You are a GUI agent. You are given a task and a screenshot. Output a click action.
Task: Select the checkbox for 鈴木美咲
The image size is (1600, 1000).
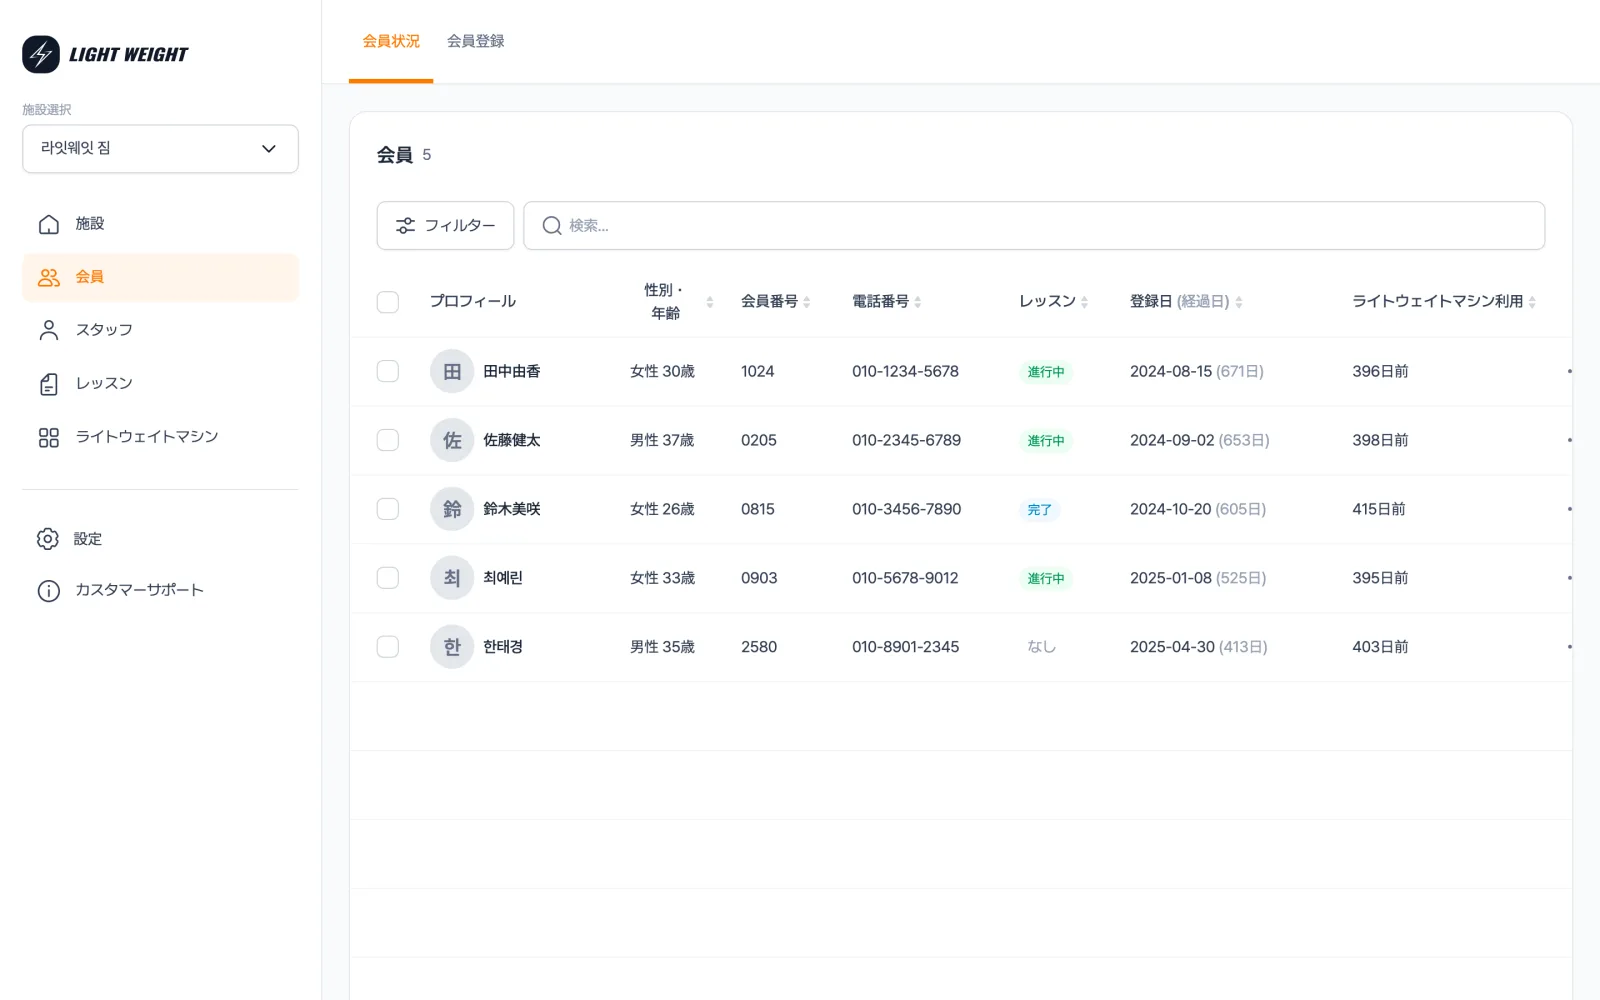[x=388, y=510]
